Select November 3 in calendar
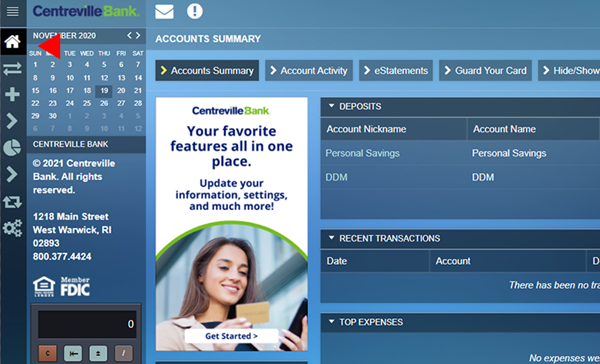 (70, 65)
